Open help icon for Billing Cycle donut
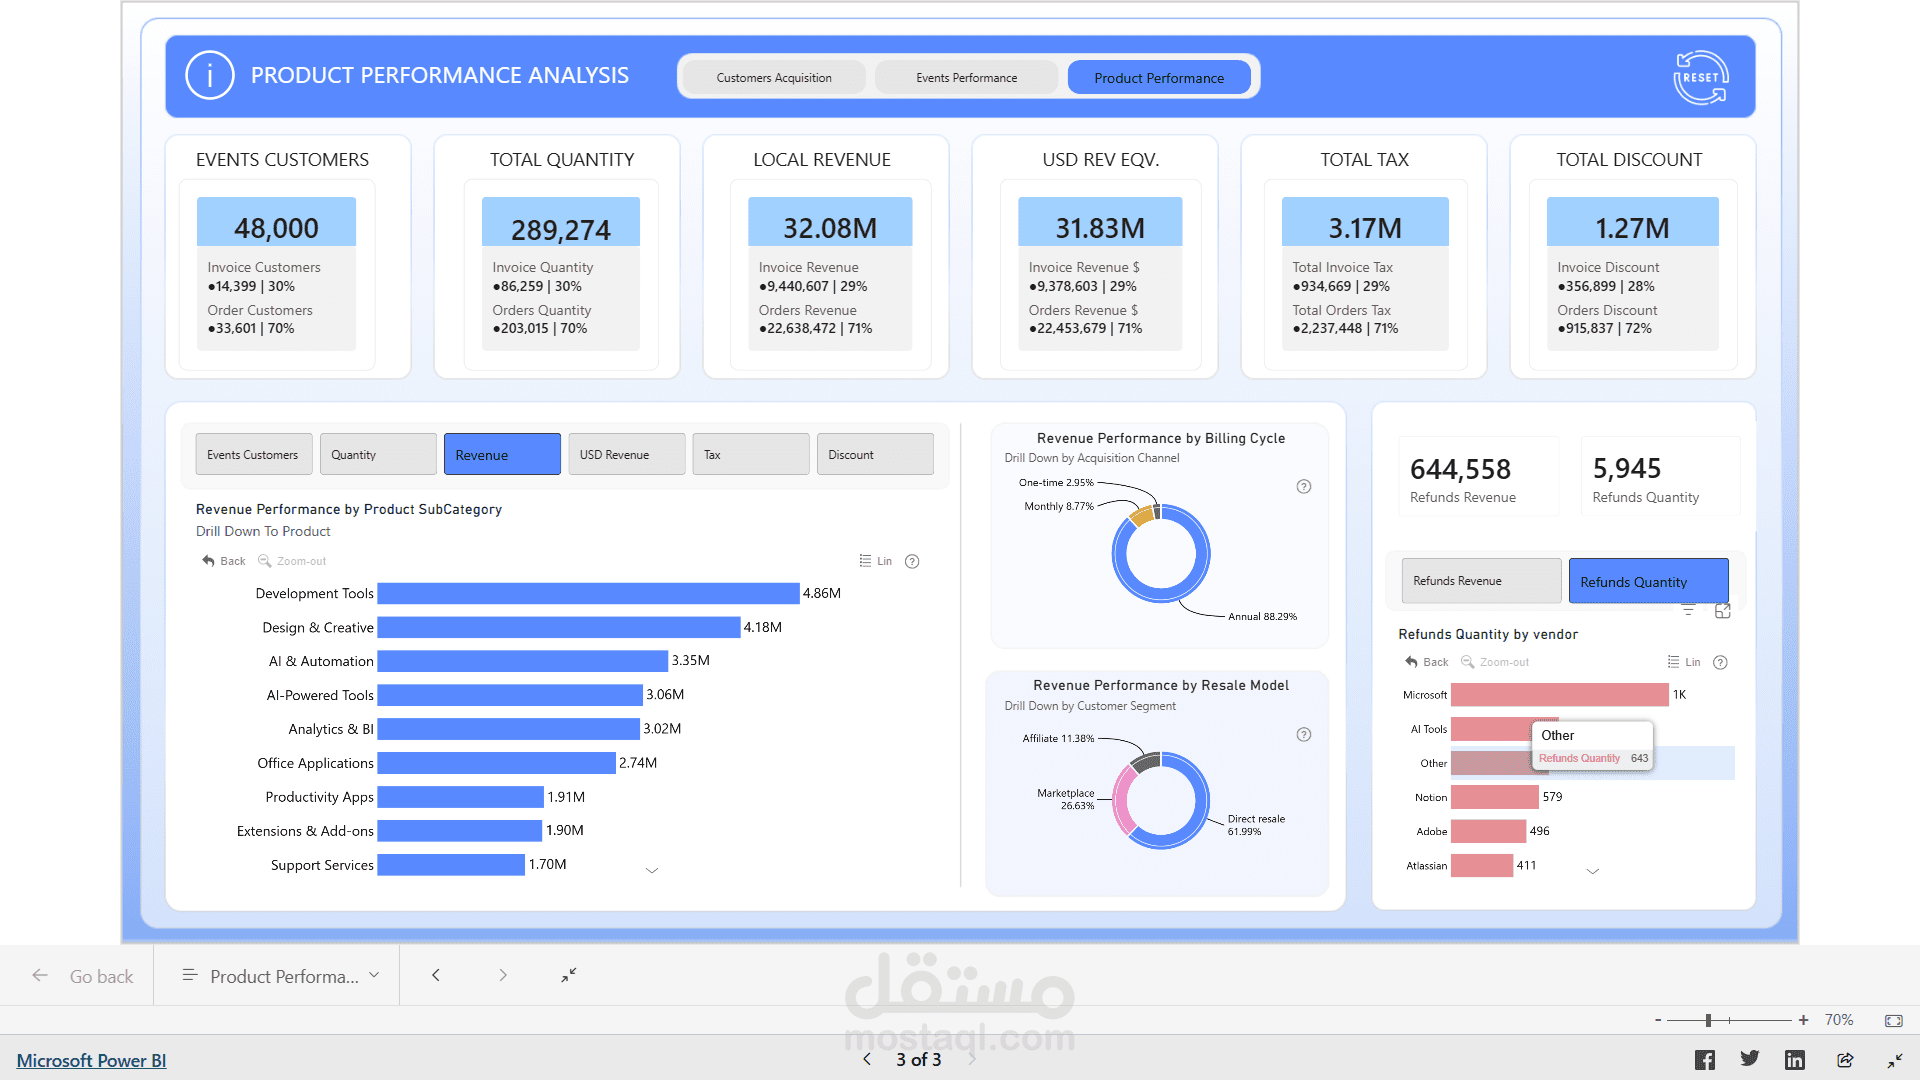The width and height of the screenshot is (1920, 1080). pos(1304,487)
